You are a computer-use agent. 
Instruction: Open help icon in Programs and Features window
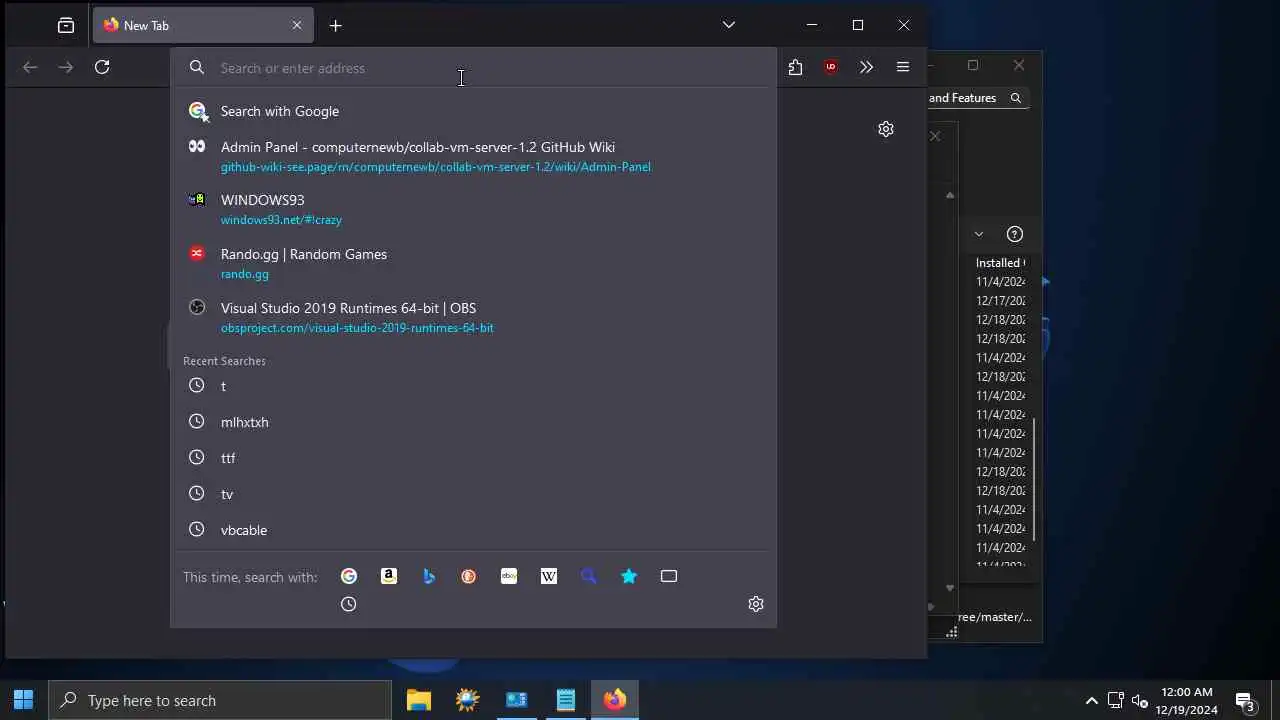[x=1015, y=234]
